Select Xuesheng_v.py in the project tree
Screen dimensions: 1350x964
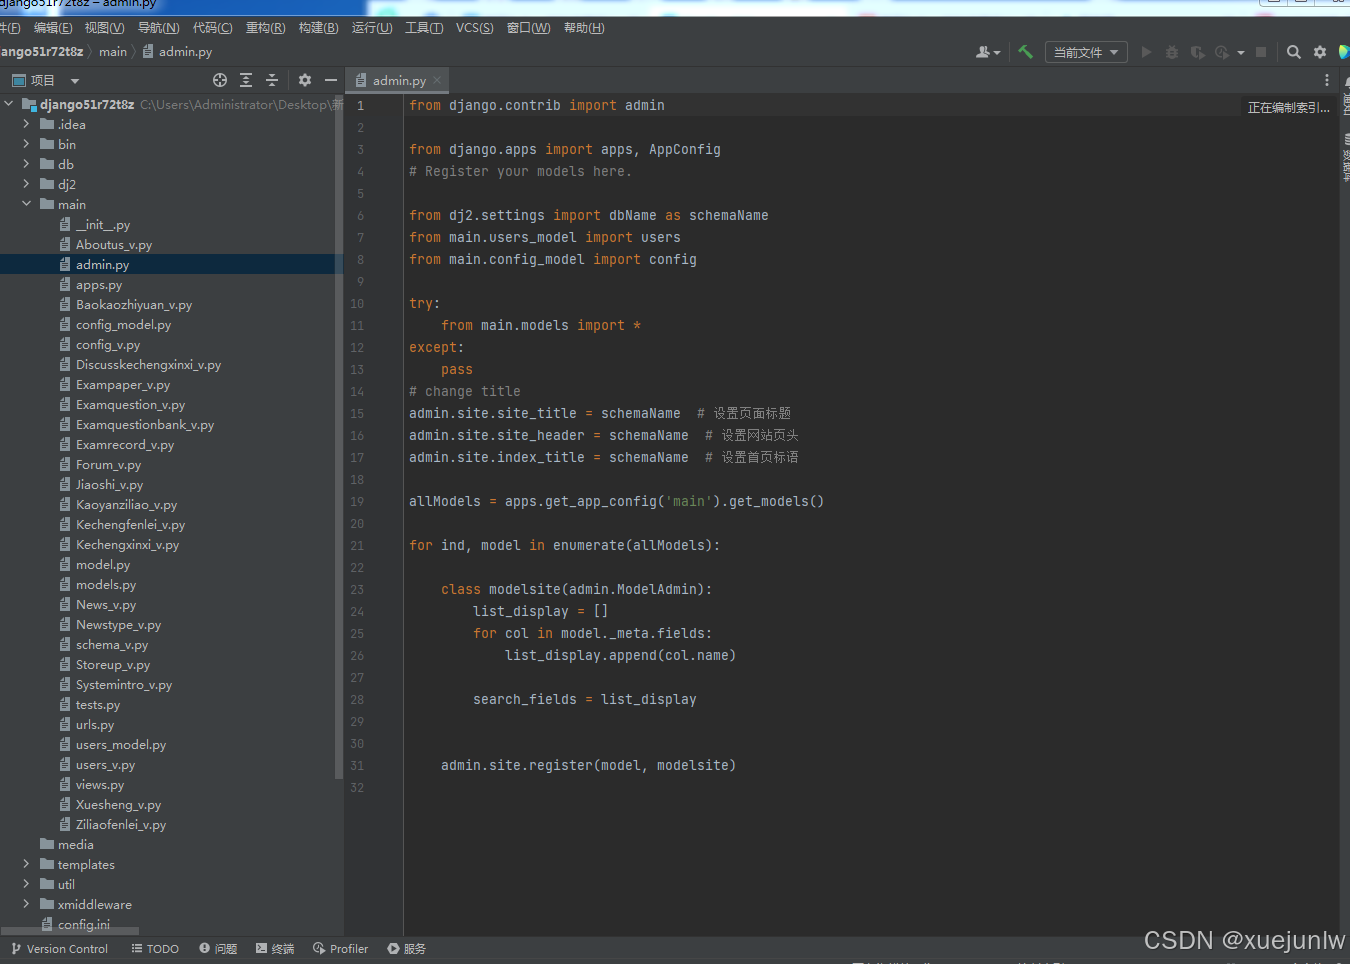(x=118, y=805)
